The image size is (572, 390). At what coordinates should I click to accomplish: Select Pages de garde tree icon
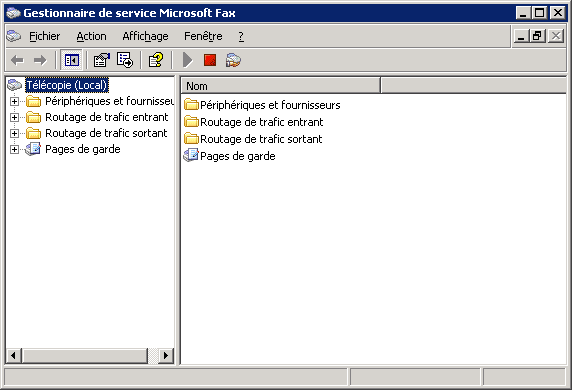pos(33,149)
